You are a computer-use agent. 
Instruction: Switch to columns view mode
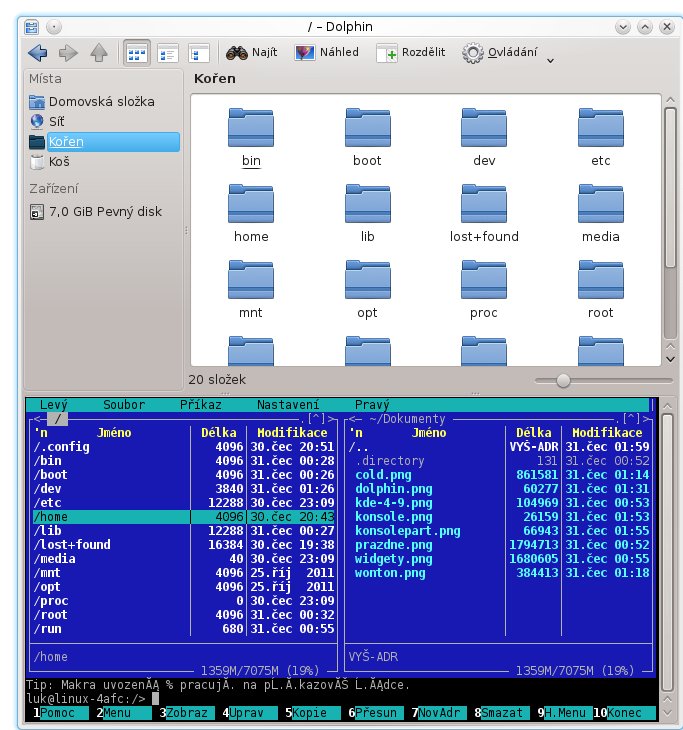pyautogui.click(x=199, y=53)
